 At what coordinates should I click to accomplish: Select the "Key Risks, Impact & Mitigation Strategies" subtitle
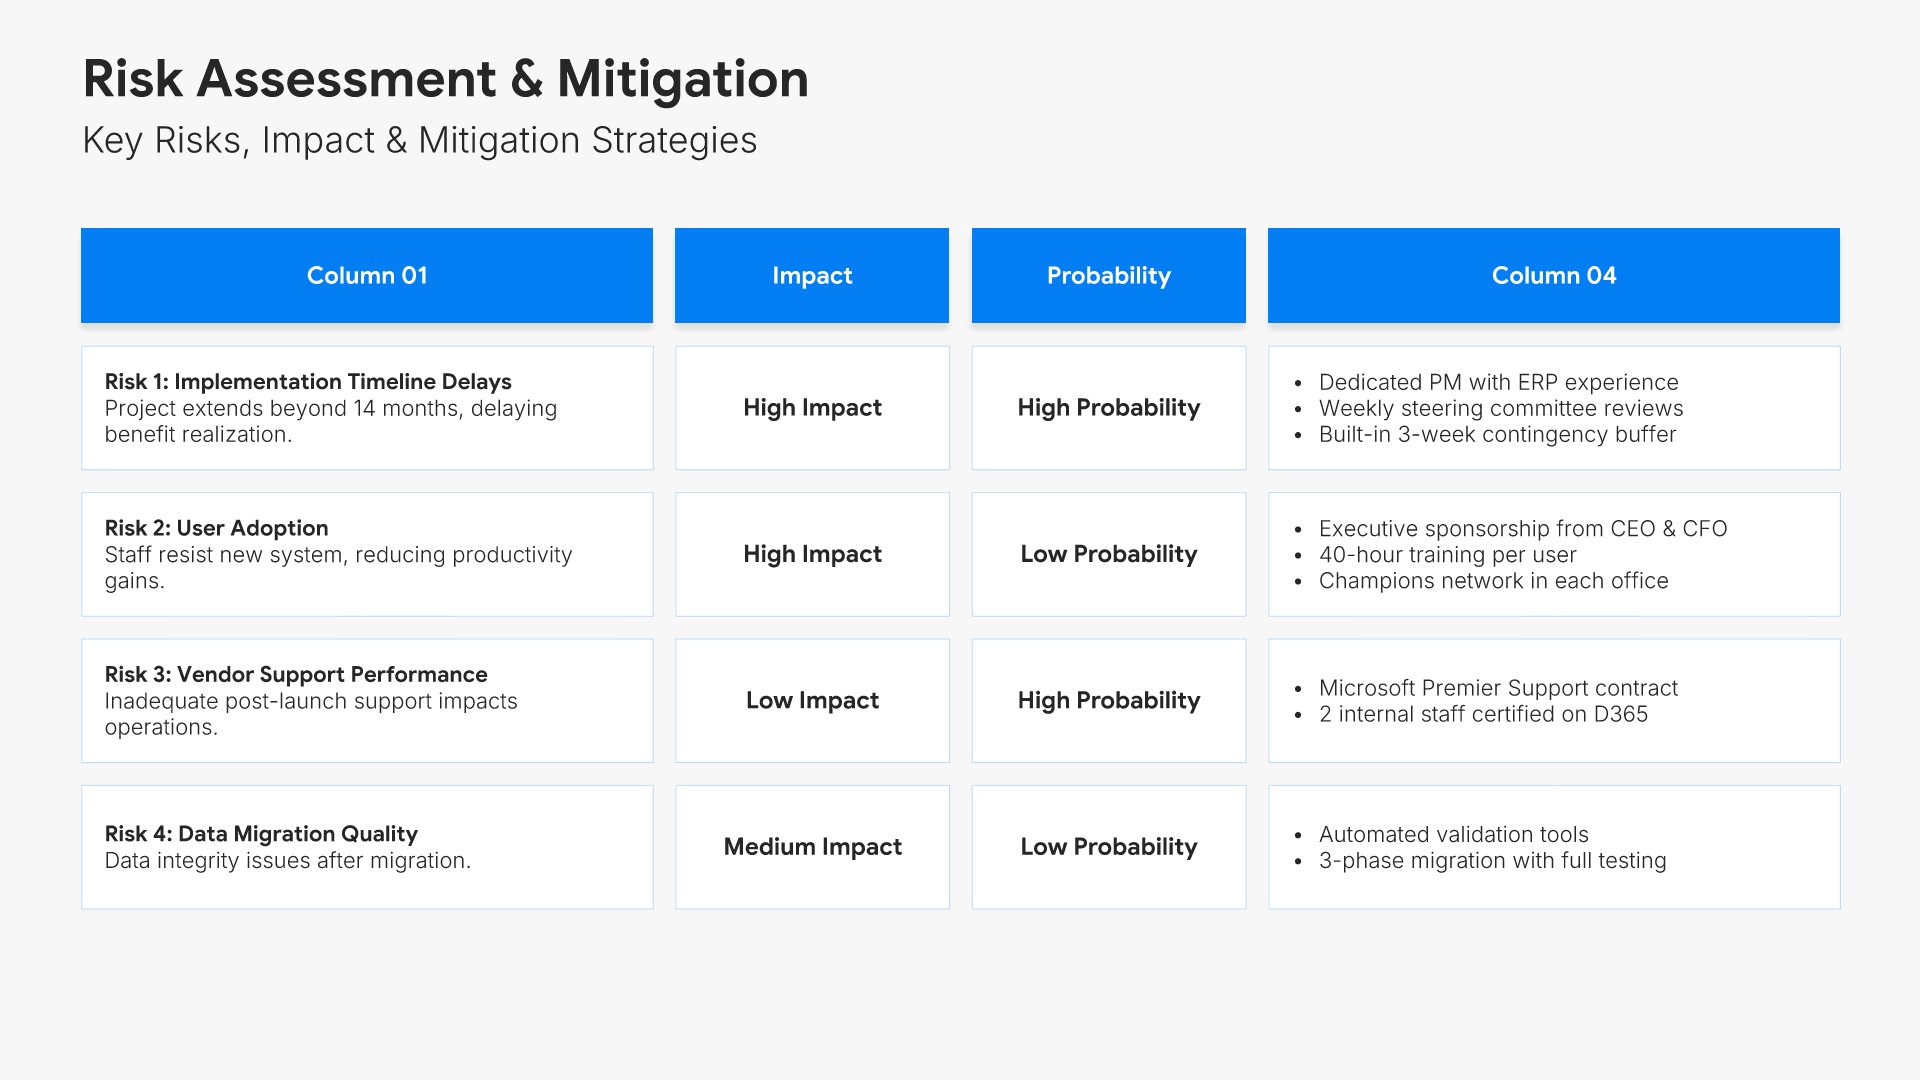click(x=419, y=141)
